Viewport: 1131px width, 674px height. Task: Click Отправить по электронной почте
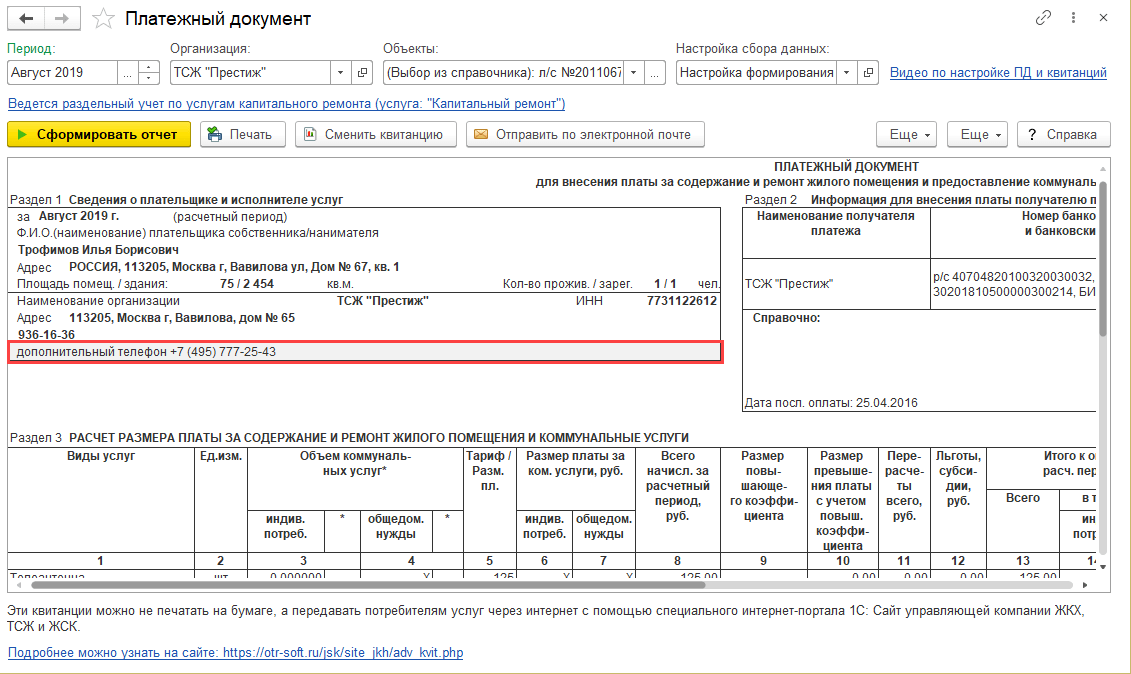tap(585, 134)
